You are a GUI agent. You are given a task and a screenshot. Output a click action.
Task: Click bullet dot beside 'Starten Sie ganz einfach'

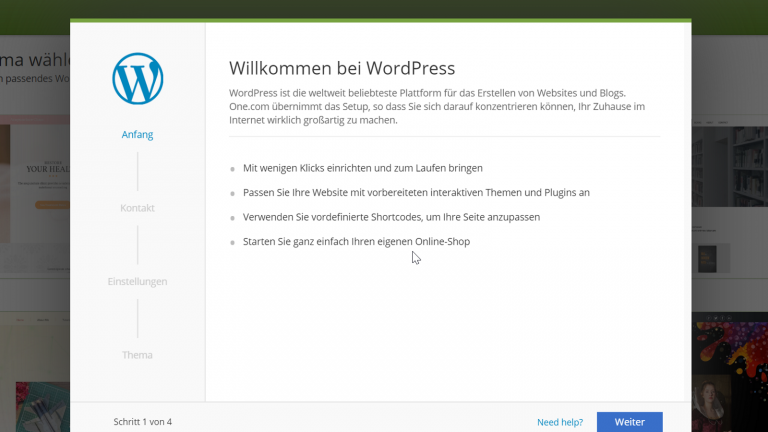point(233,242)
